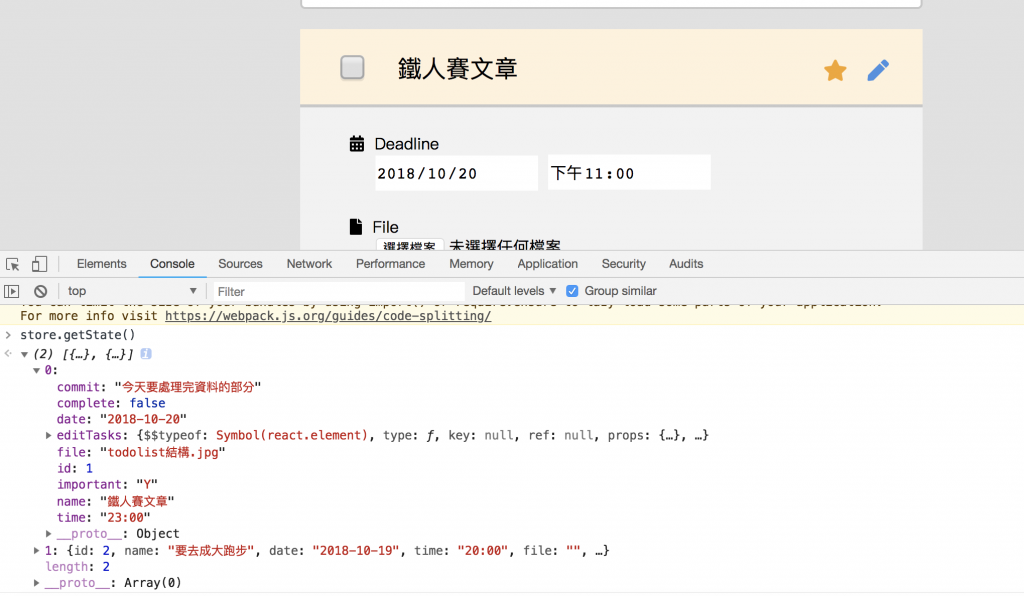Image resolution: width=1024 pixels, height=596 pixels.
Task: Open the Audits tab
Action: tap(686, 264)
